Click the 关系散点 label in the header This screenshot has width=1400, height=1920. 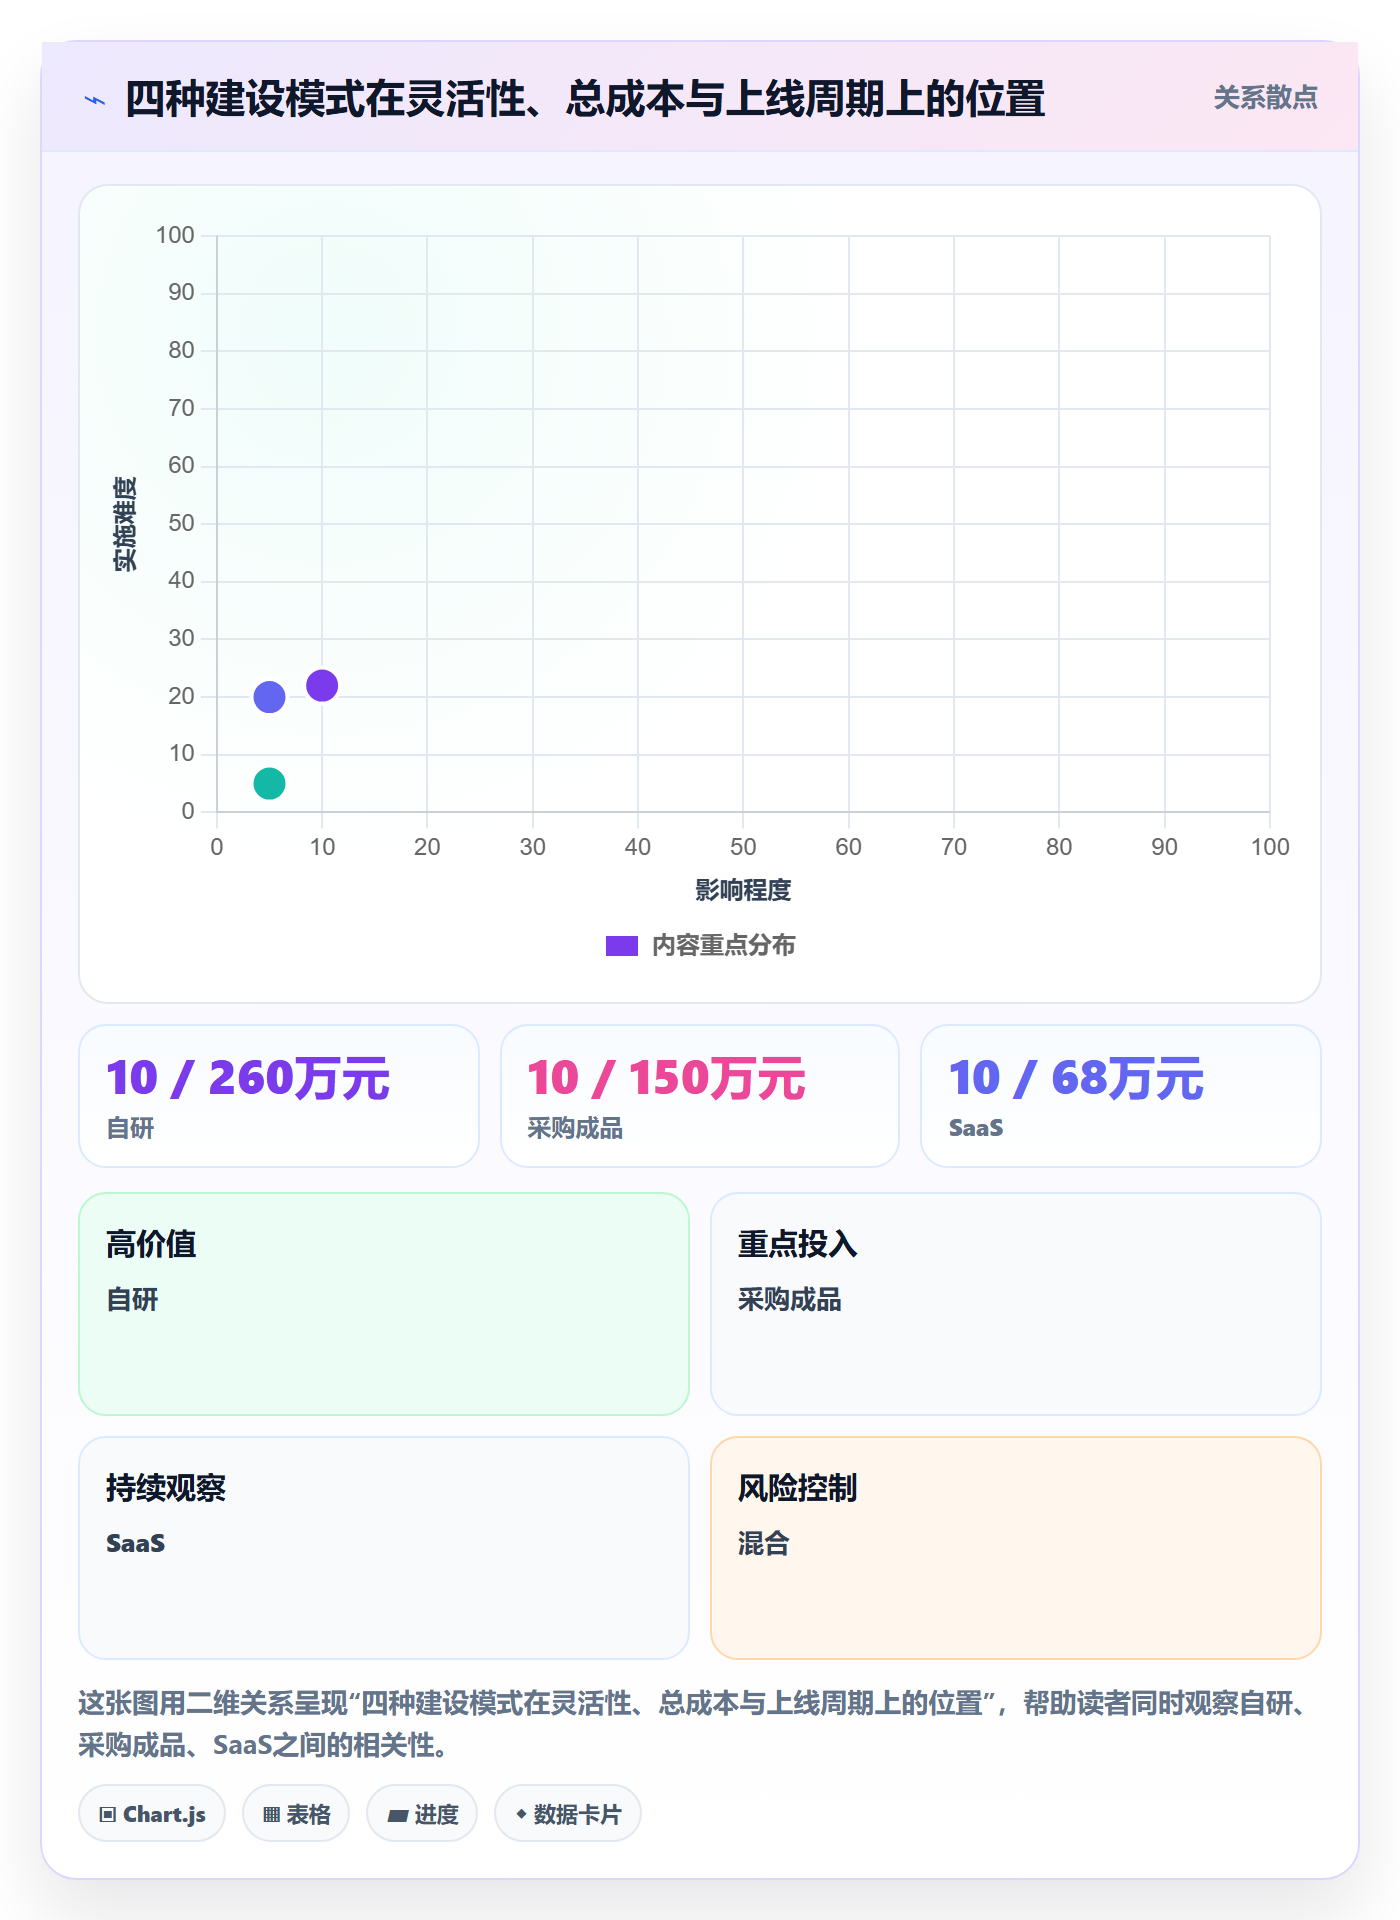(x=1265, y=98)
